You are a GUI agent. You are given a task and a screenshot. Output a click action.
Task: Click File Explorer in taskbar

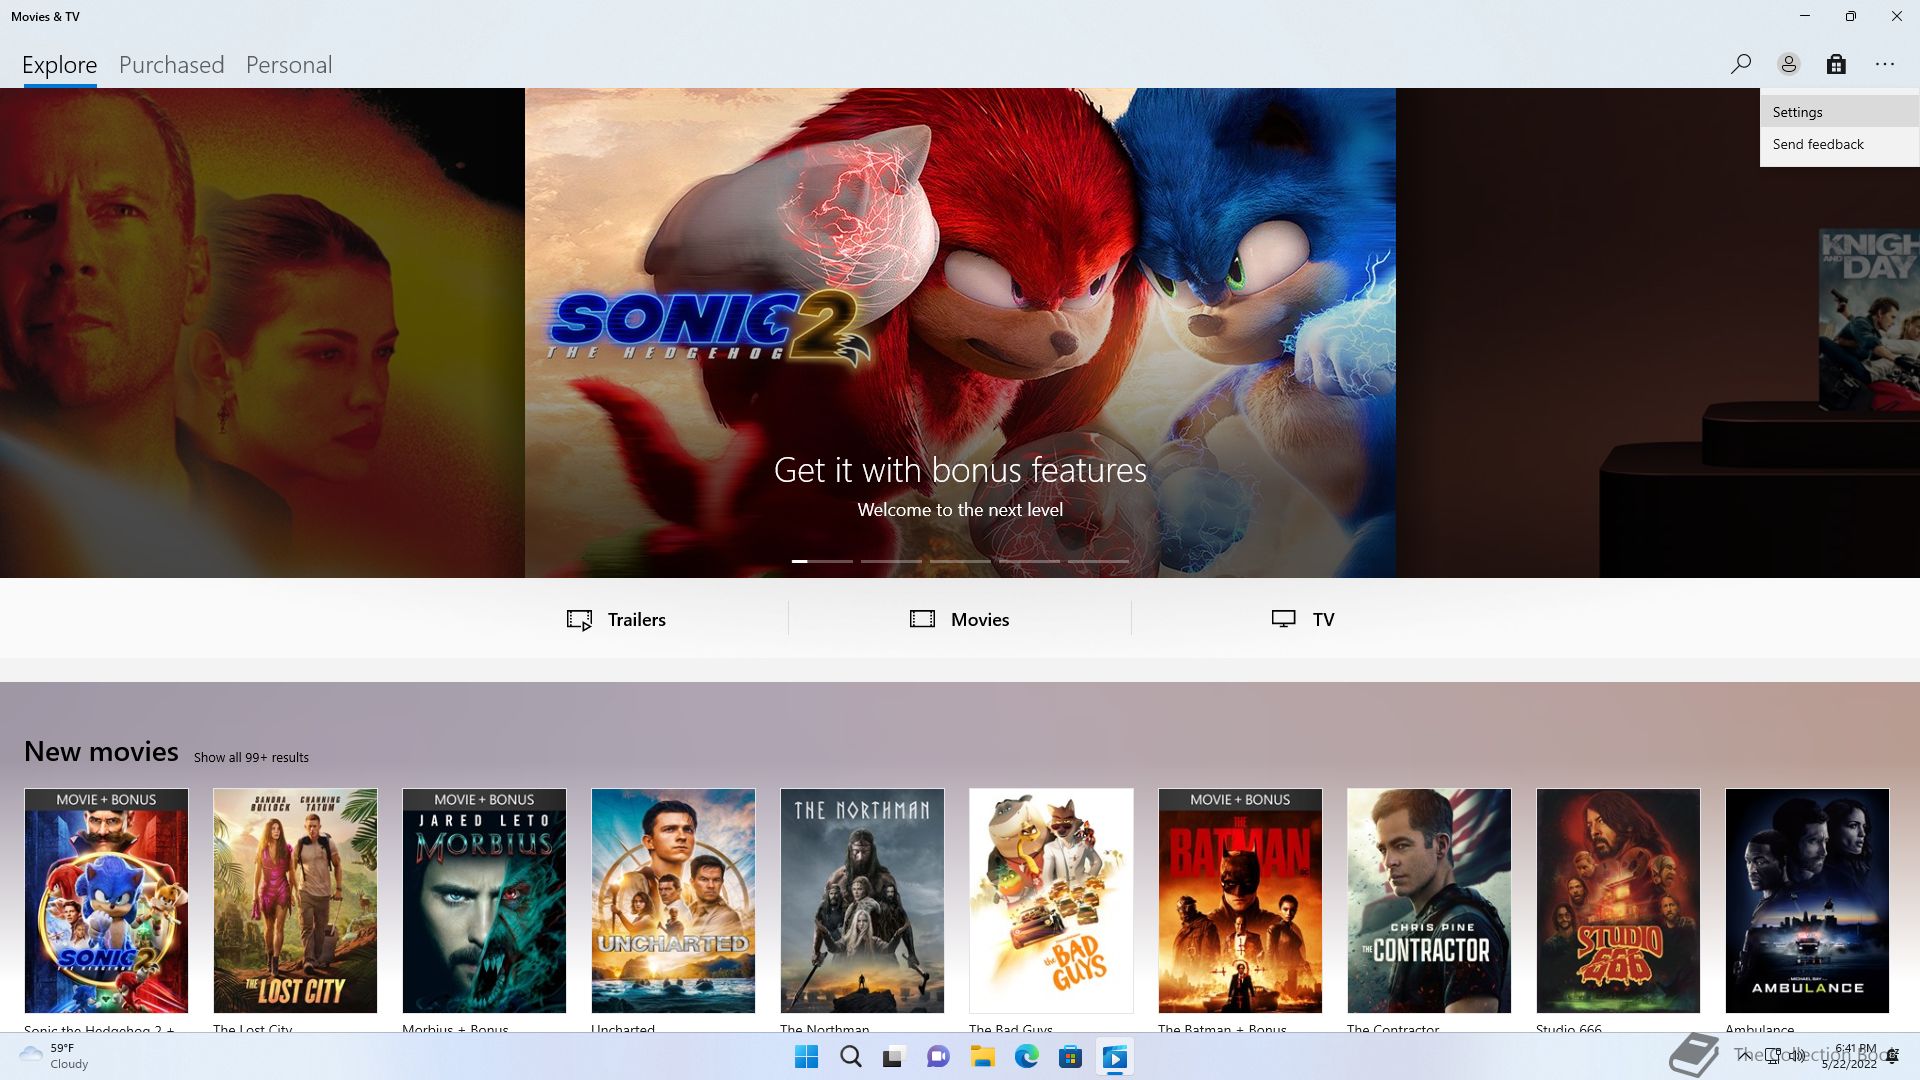(x=982, y=1057)
